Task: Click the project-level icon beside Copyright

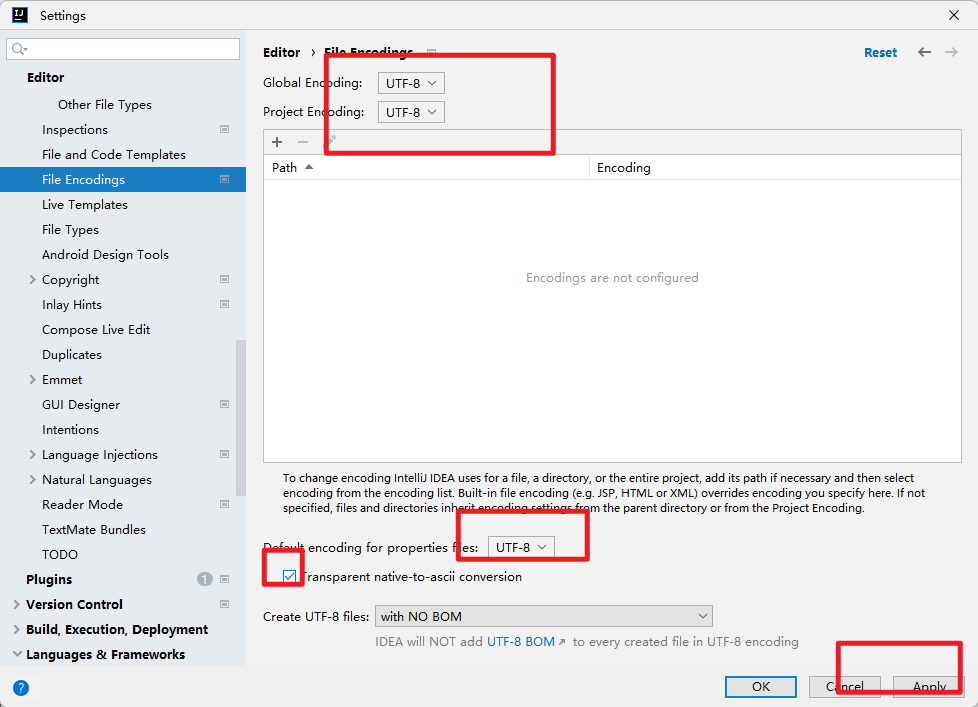Action: (225, 279)
